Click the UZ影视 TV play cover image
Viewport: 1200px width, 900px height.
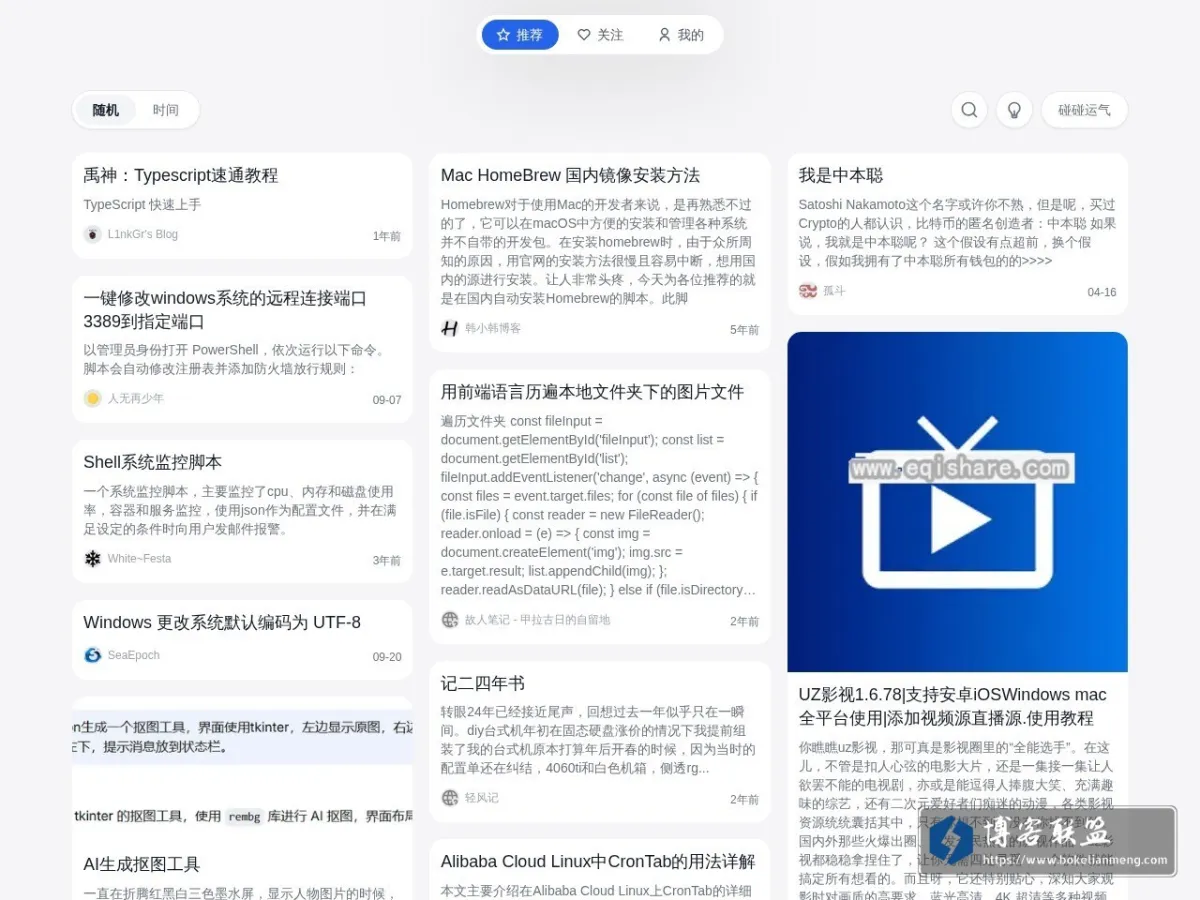tap(957, 501)
